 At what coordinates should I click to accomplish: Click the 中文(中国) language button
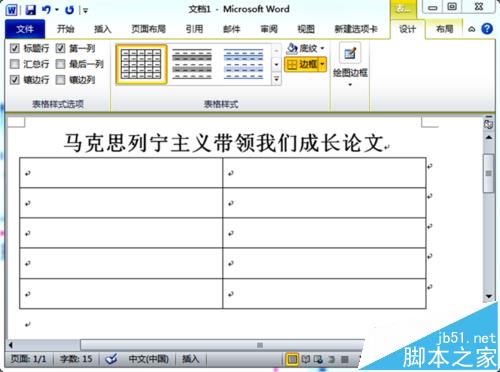click(x=149, y=359)
